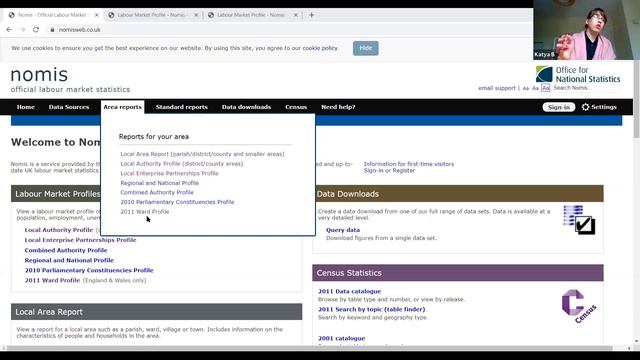Screen dimensions: 640x360
Task: Reload the page with the refresh icon
Action: tap(36, 30)
